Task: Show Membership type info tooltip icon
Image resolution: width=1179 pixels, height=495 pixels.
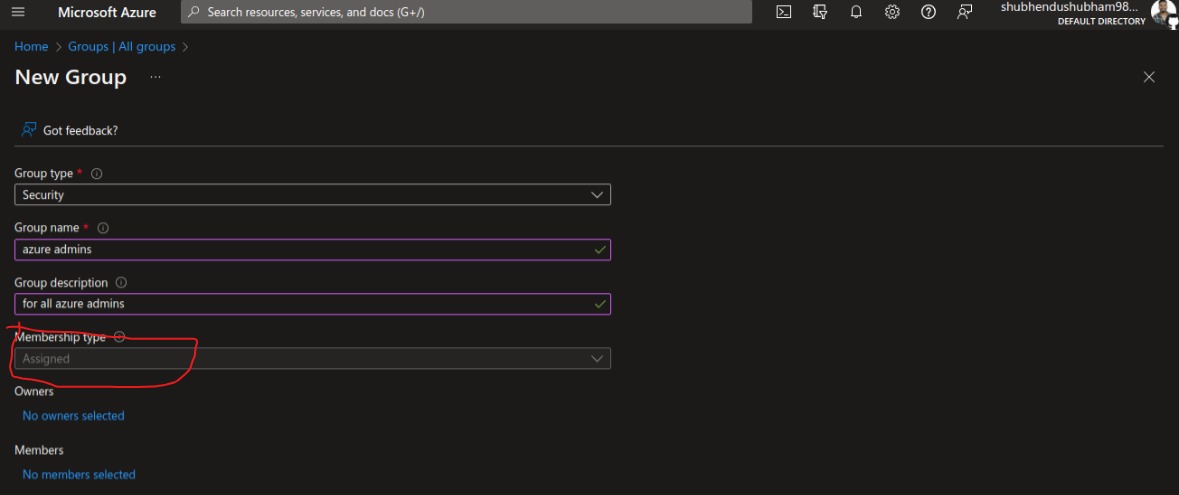Action: click(x=119, y=337)
